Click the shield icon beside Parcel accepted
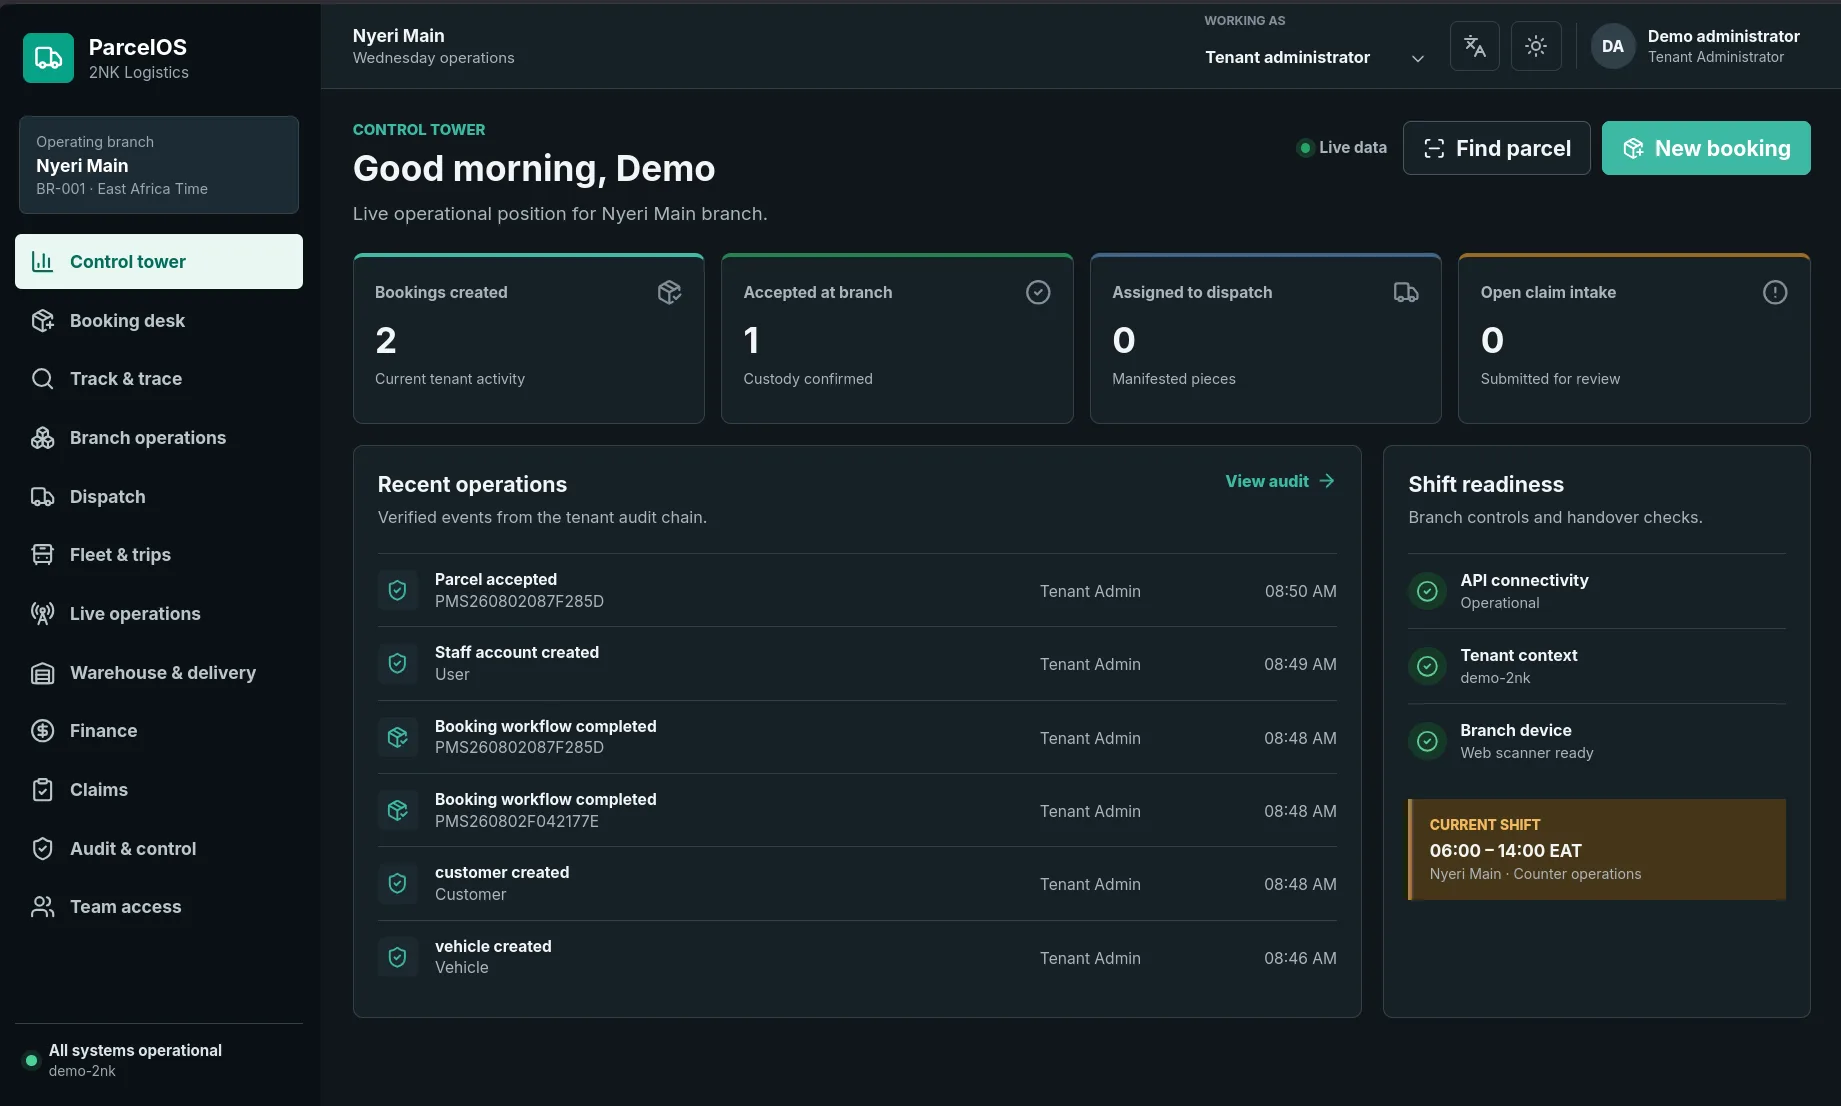1841x1106 pixels. tap(397, 590)
